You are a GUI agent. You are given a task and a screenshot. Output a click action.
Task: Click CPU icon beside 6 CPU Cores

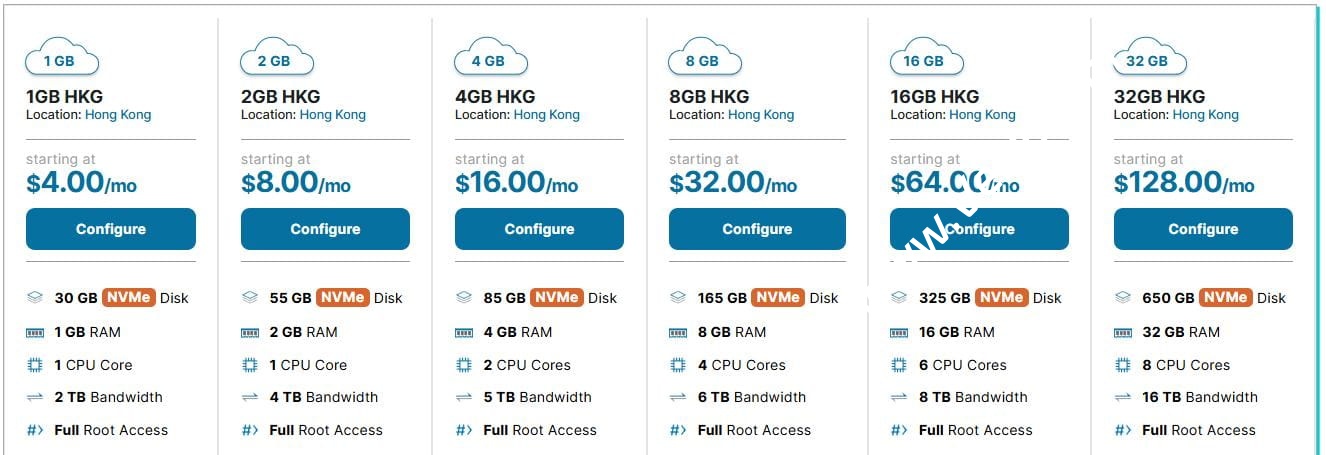pos(899,365)
